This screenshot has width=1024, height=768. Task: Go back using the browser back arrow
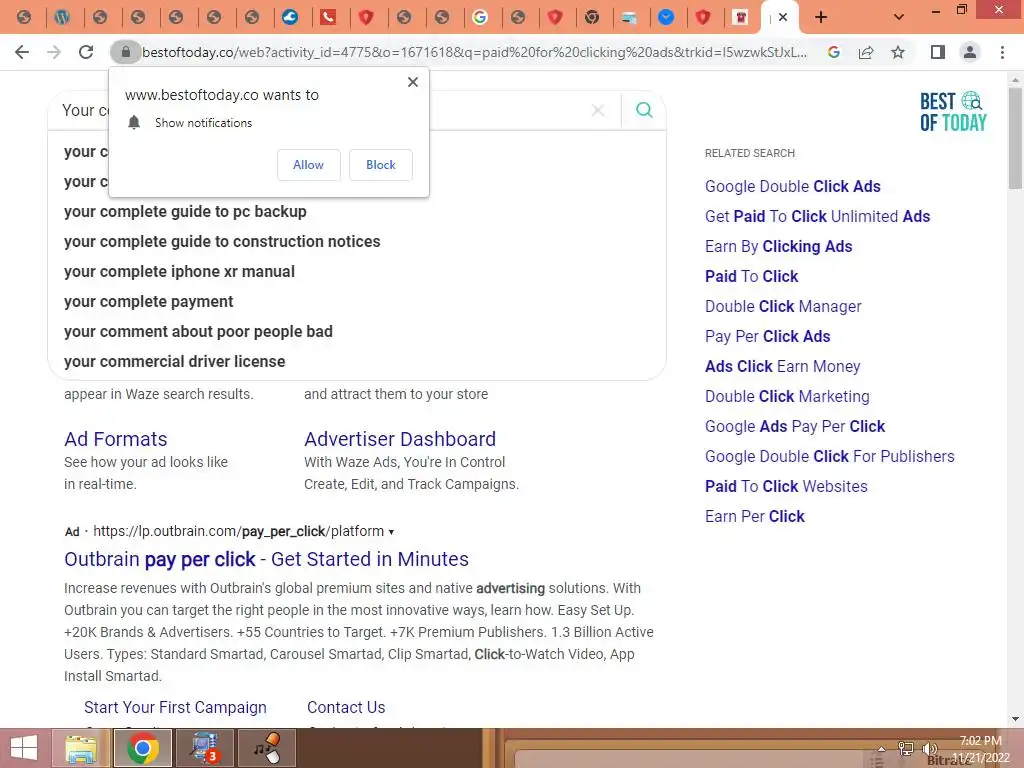point(22,52)
